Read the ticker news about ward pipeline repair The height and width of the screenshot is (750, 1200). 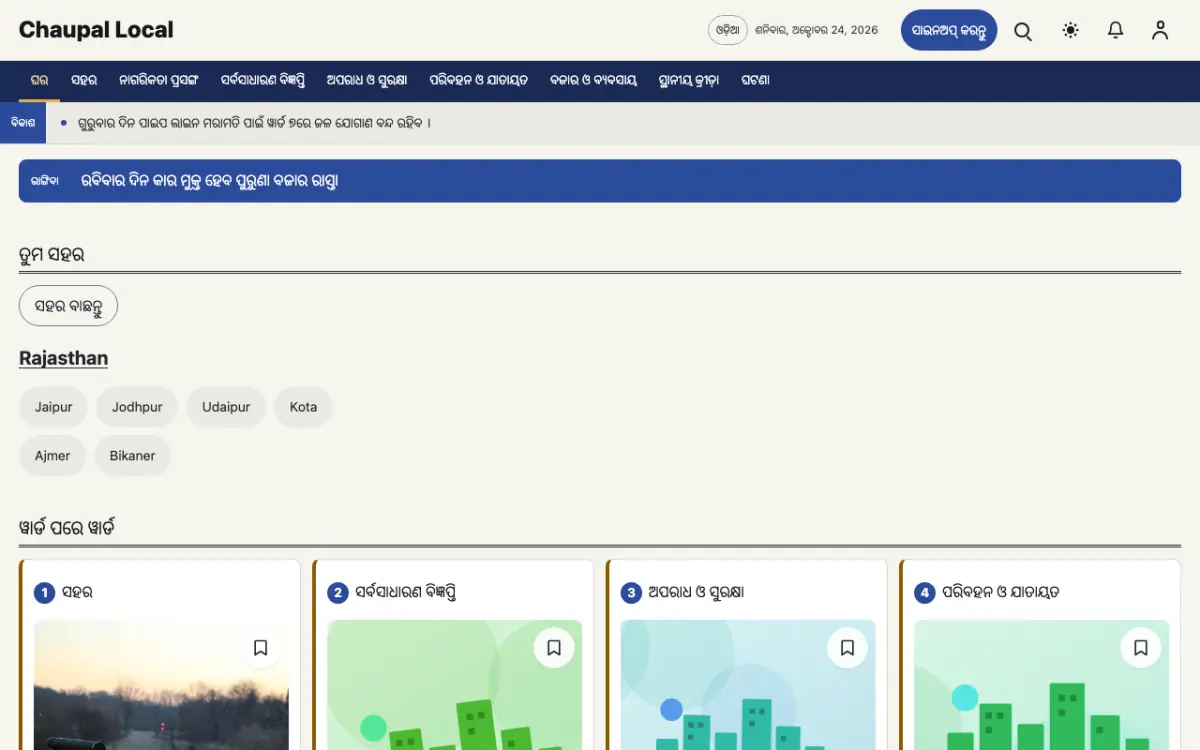click(x=254, y=123)
